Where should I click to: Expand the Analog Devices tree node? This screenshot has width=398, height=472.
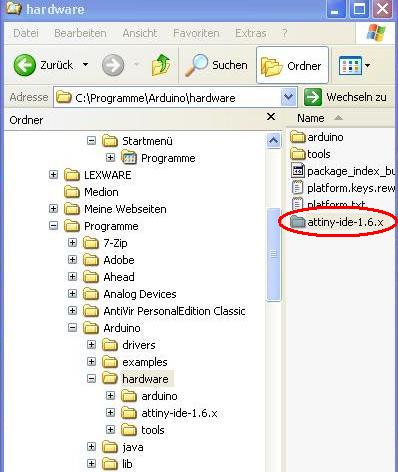72,294
